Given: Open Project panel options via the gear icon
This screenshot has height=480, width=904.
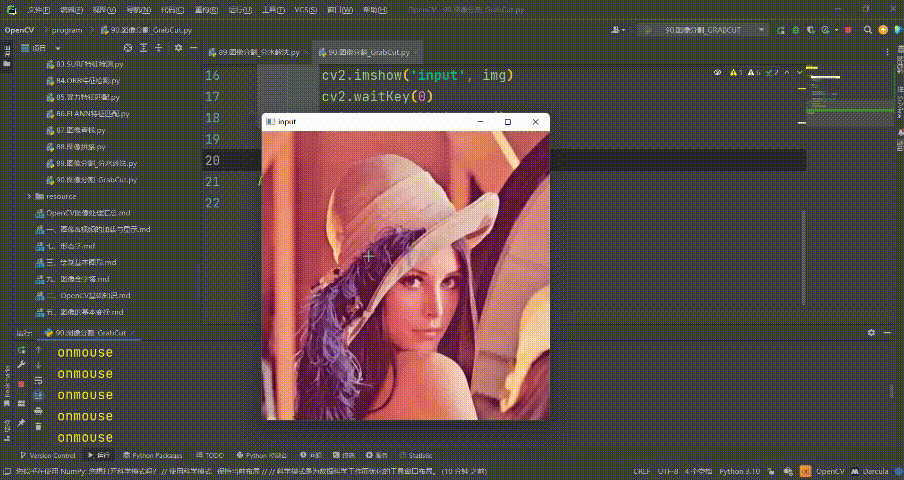Looking at the screenshot, I should click(x=178, y=48).
